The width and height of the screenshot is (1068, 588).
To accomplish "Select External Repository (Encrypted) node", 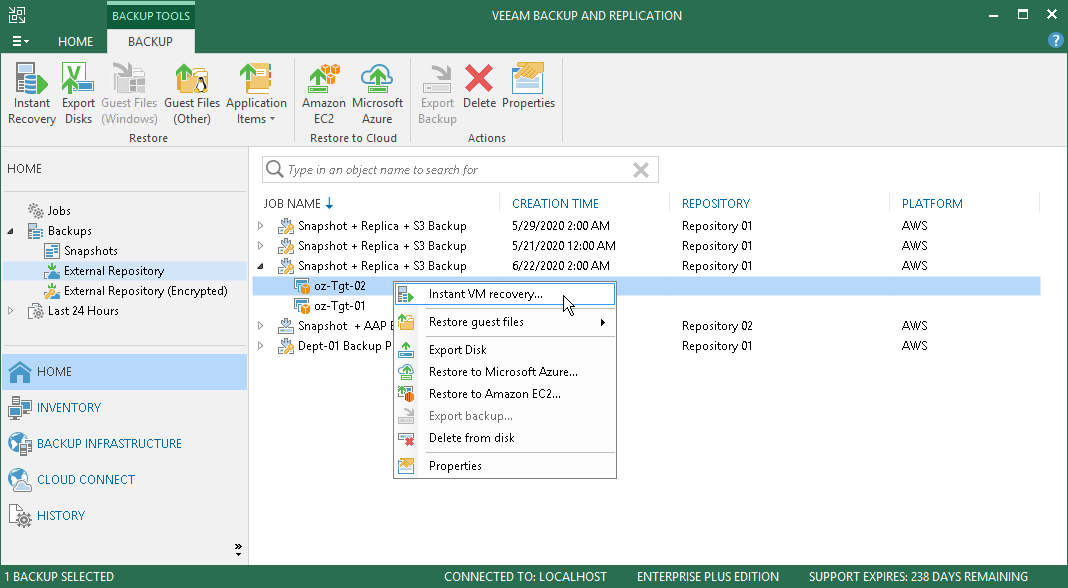I will tap(145, 291).
